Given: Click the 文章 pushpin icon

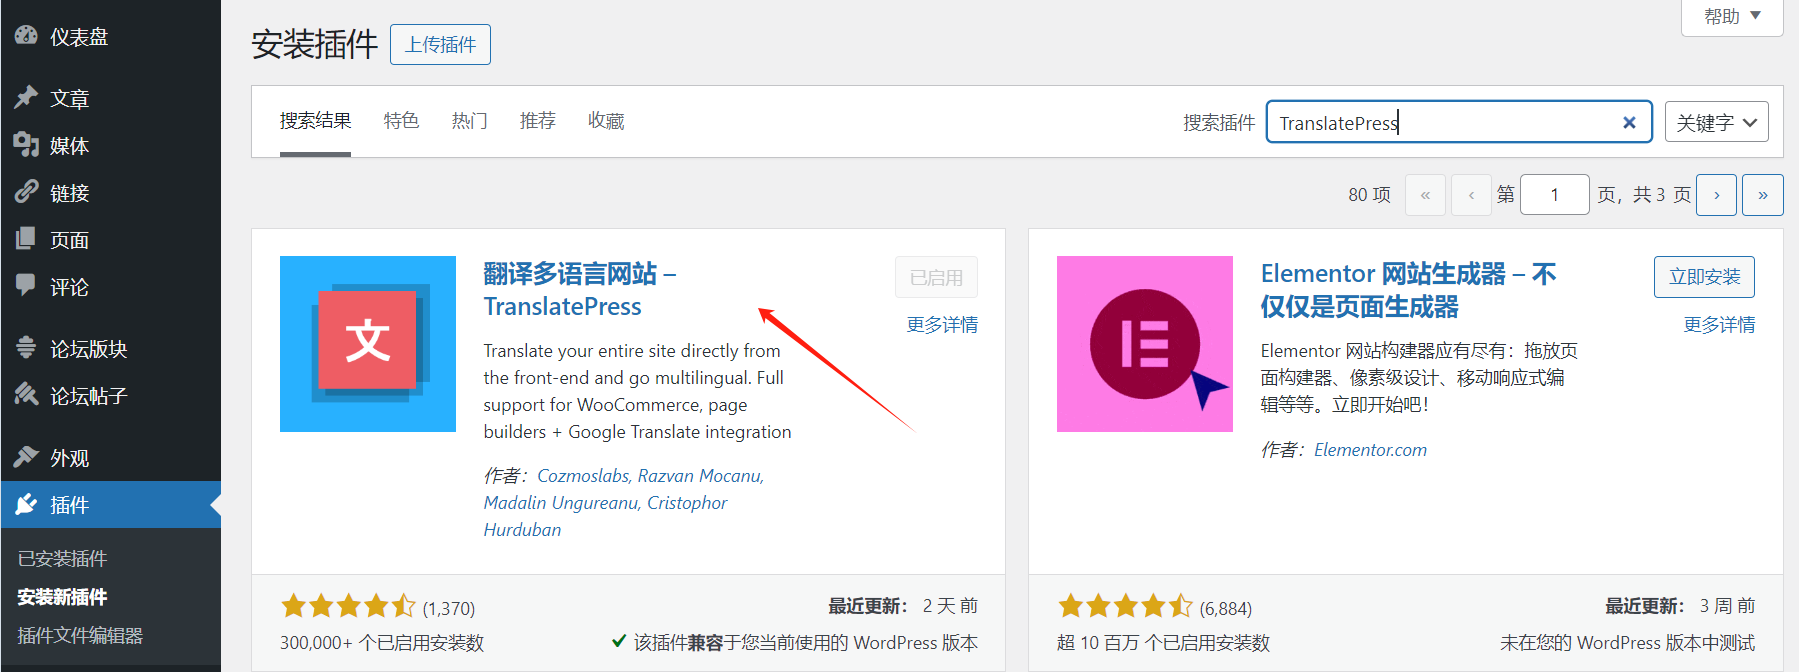Looking at the screenshot, I should tap(26, 97).
